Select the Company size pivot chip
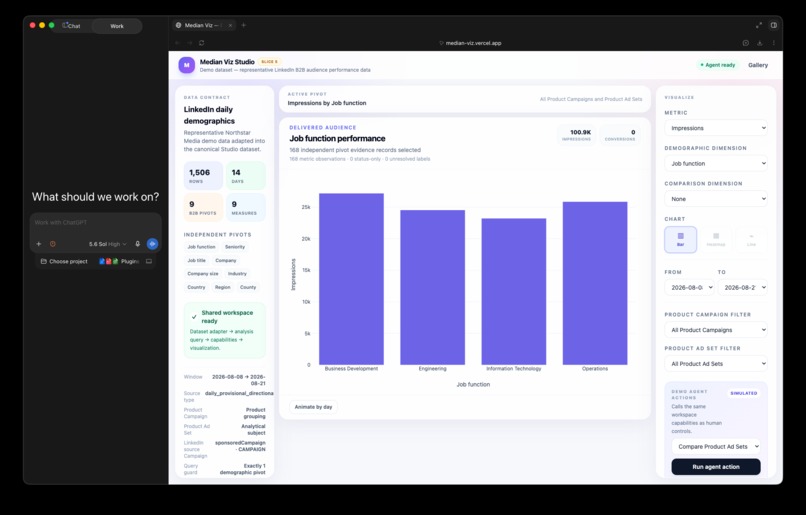This screenshot has width=806, height=515. click(x=203, y=274)
